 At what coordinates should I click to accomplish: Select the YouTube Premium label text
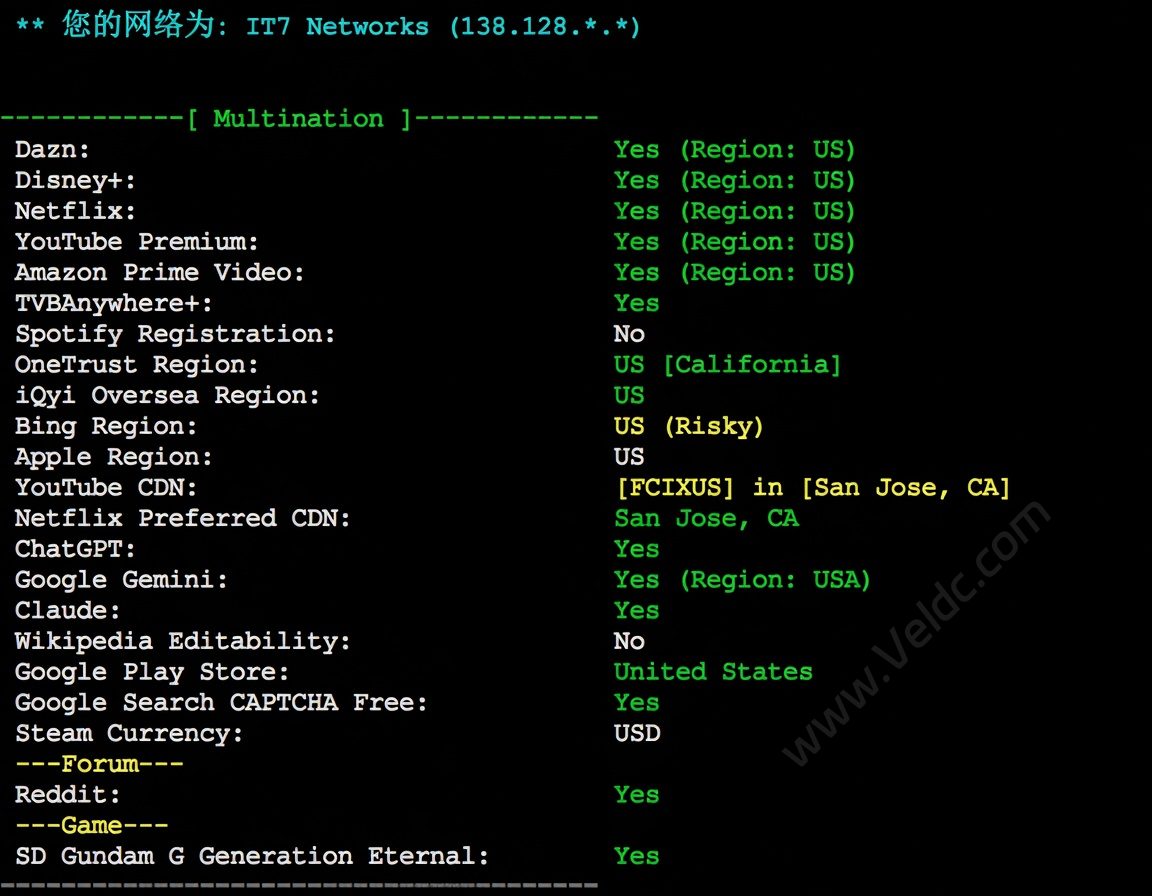point(137,242)
